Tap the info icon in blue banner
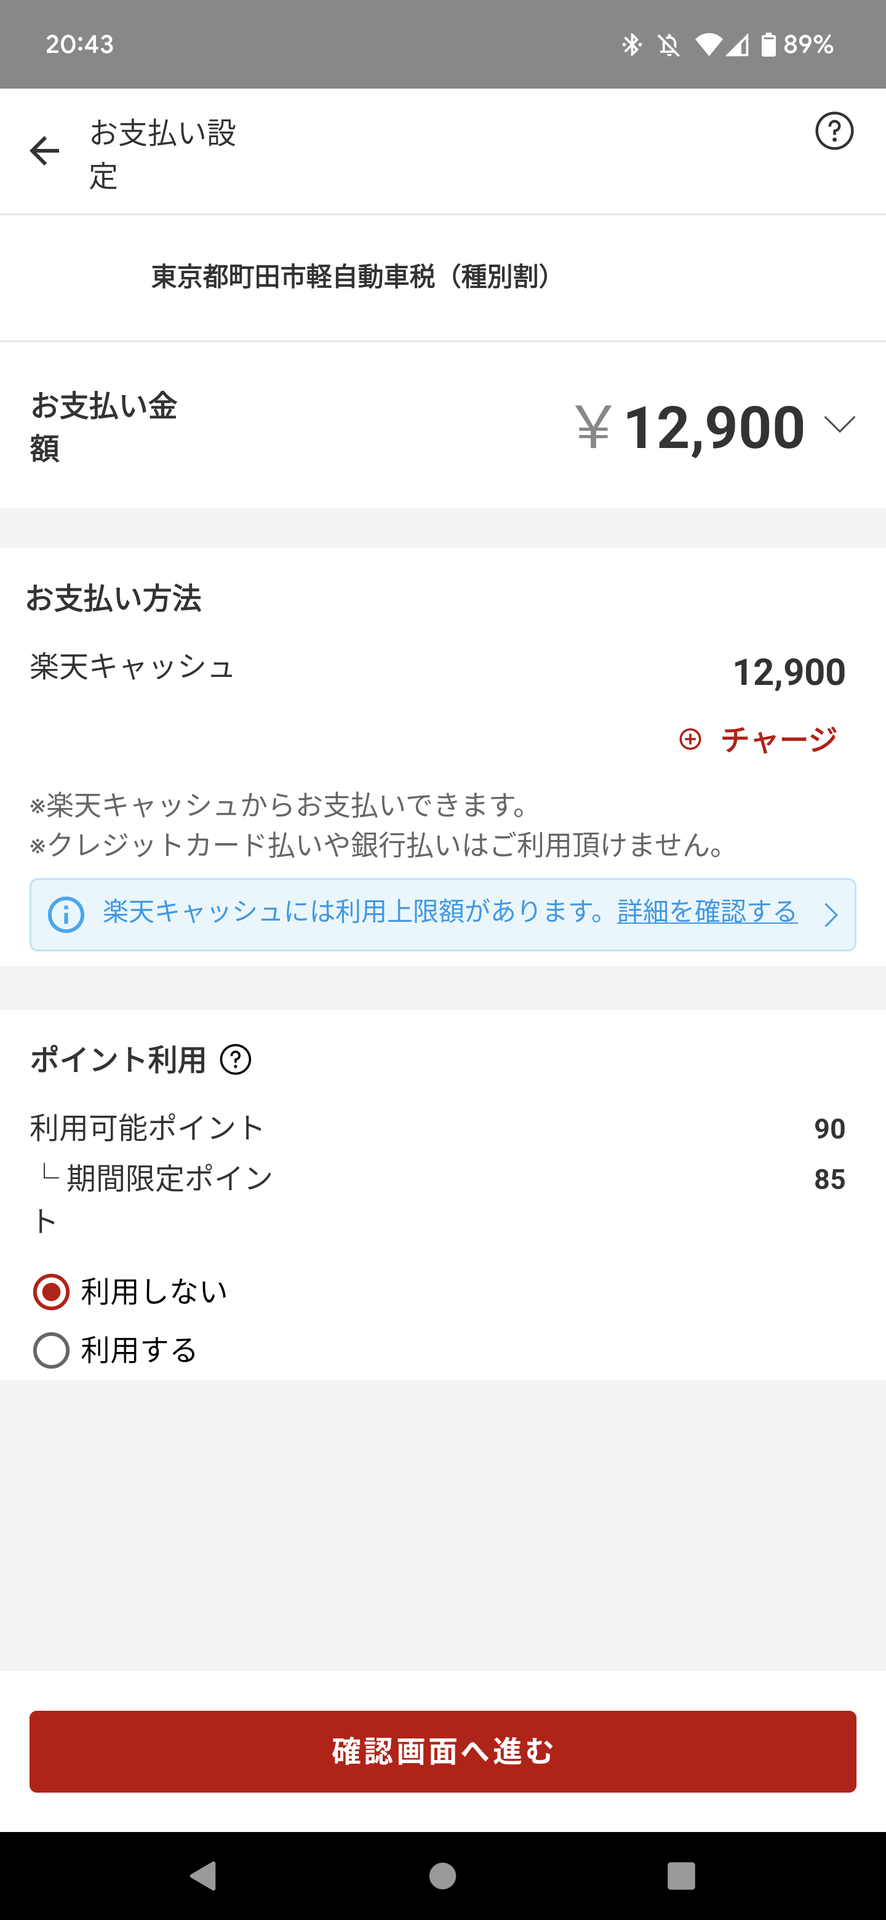This screenshot has width=886, height=1920. [x=66, y=914]
